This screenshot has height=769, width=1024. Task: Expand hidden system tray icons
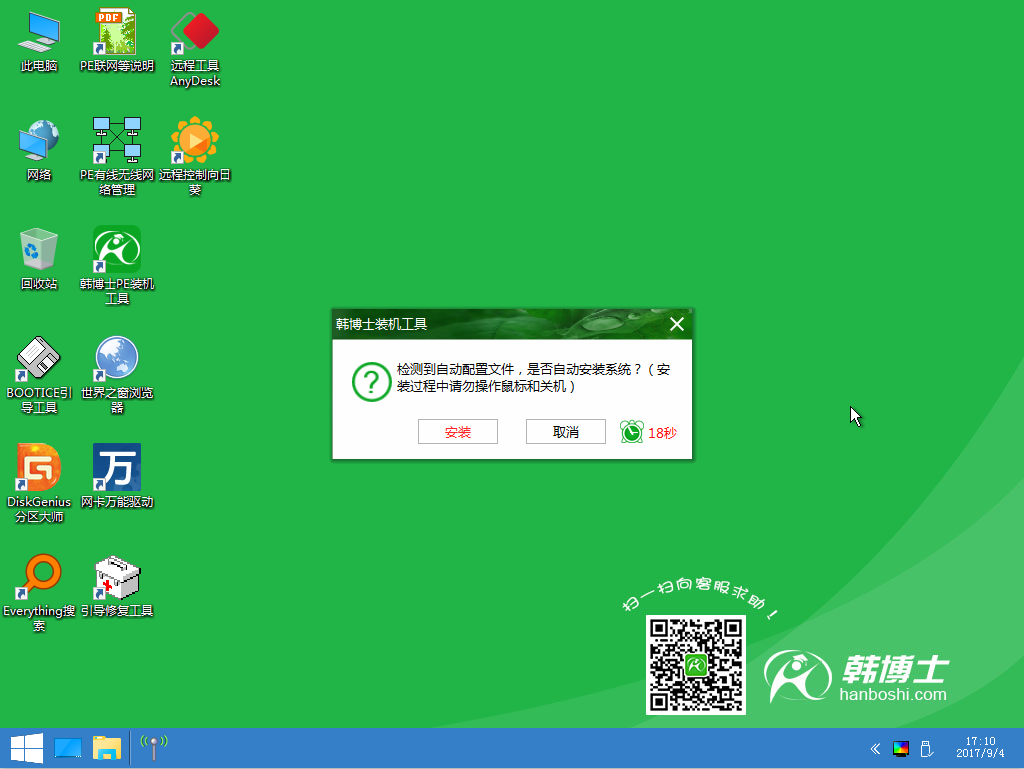click(x=875, y=747)
